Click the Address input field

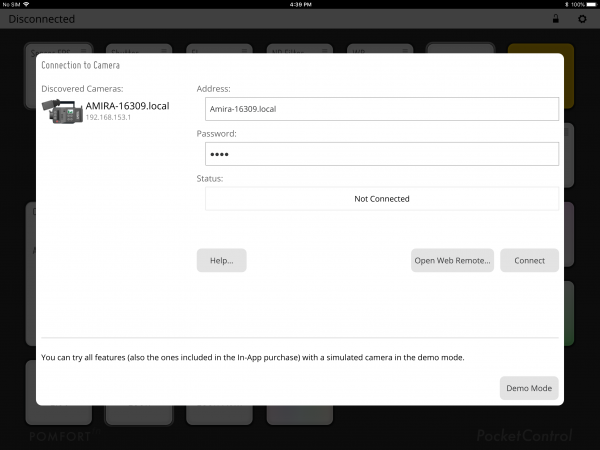click(381, 109)
